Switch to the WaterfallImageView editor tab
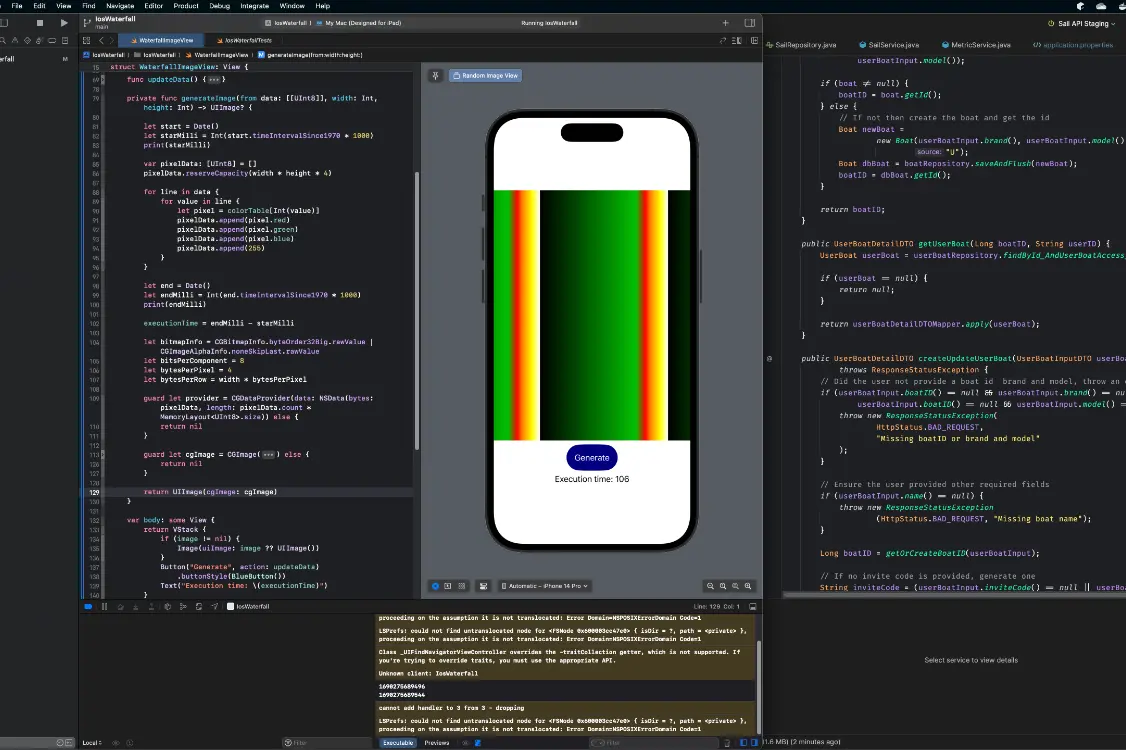 pyautogui.click(x=162, y=40)
